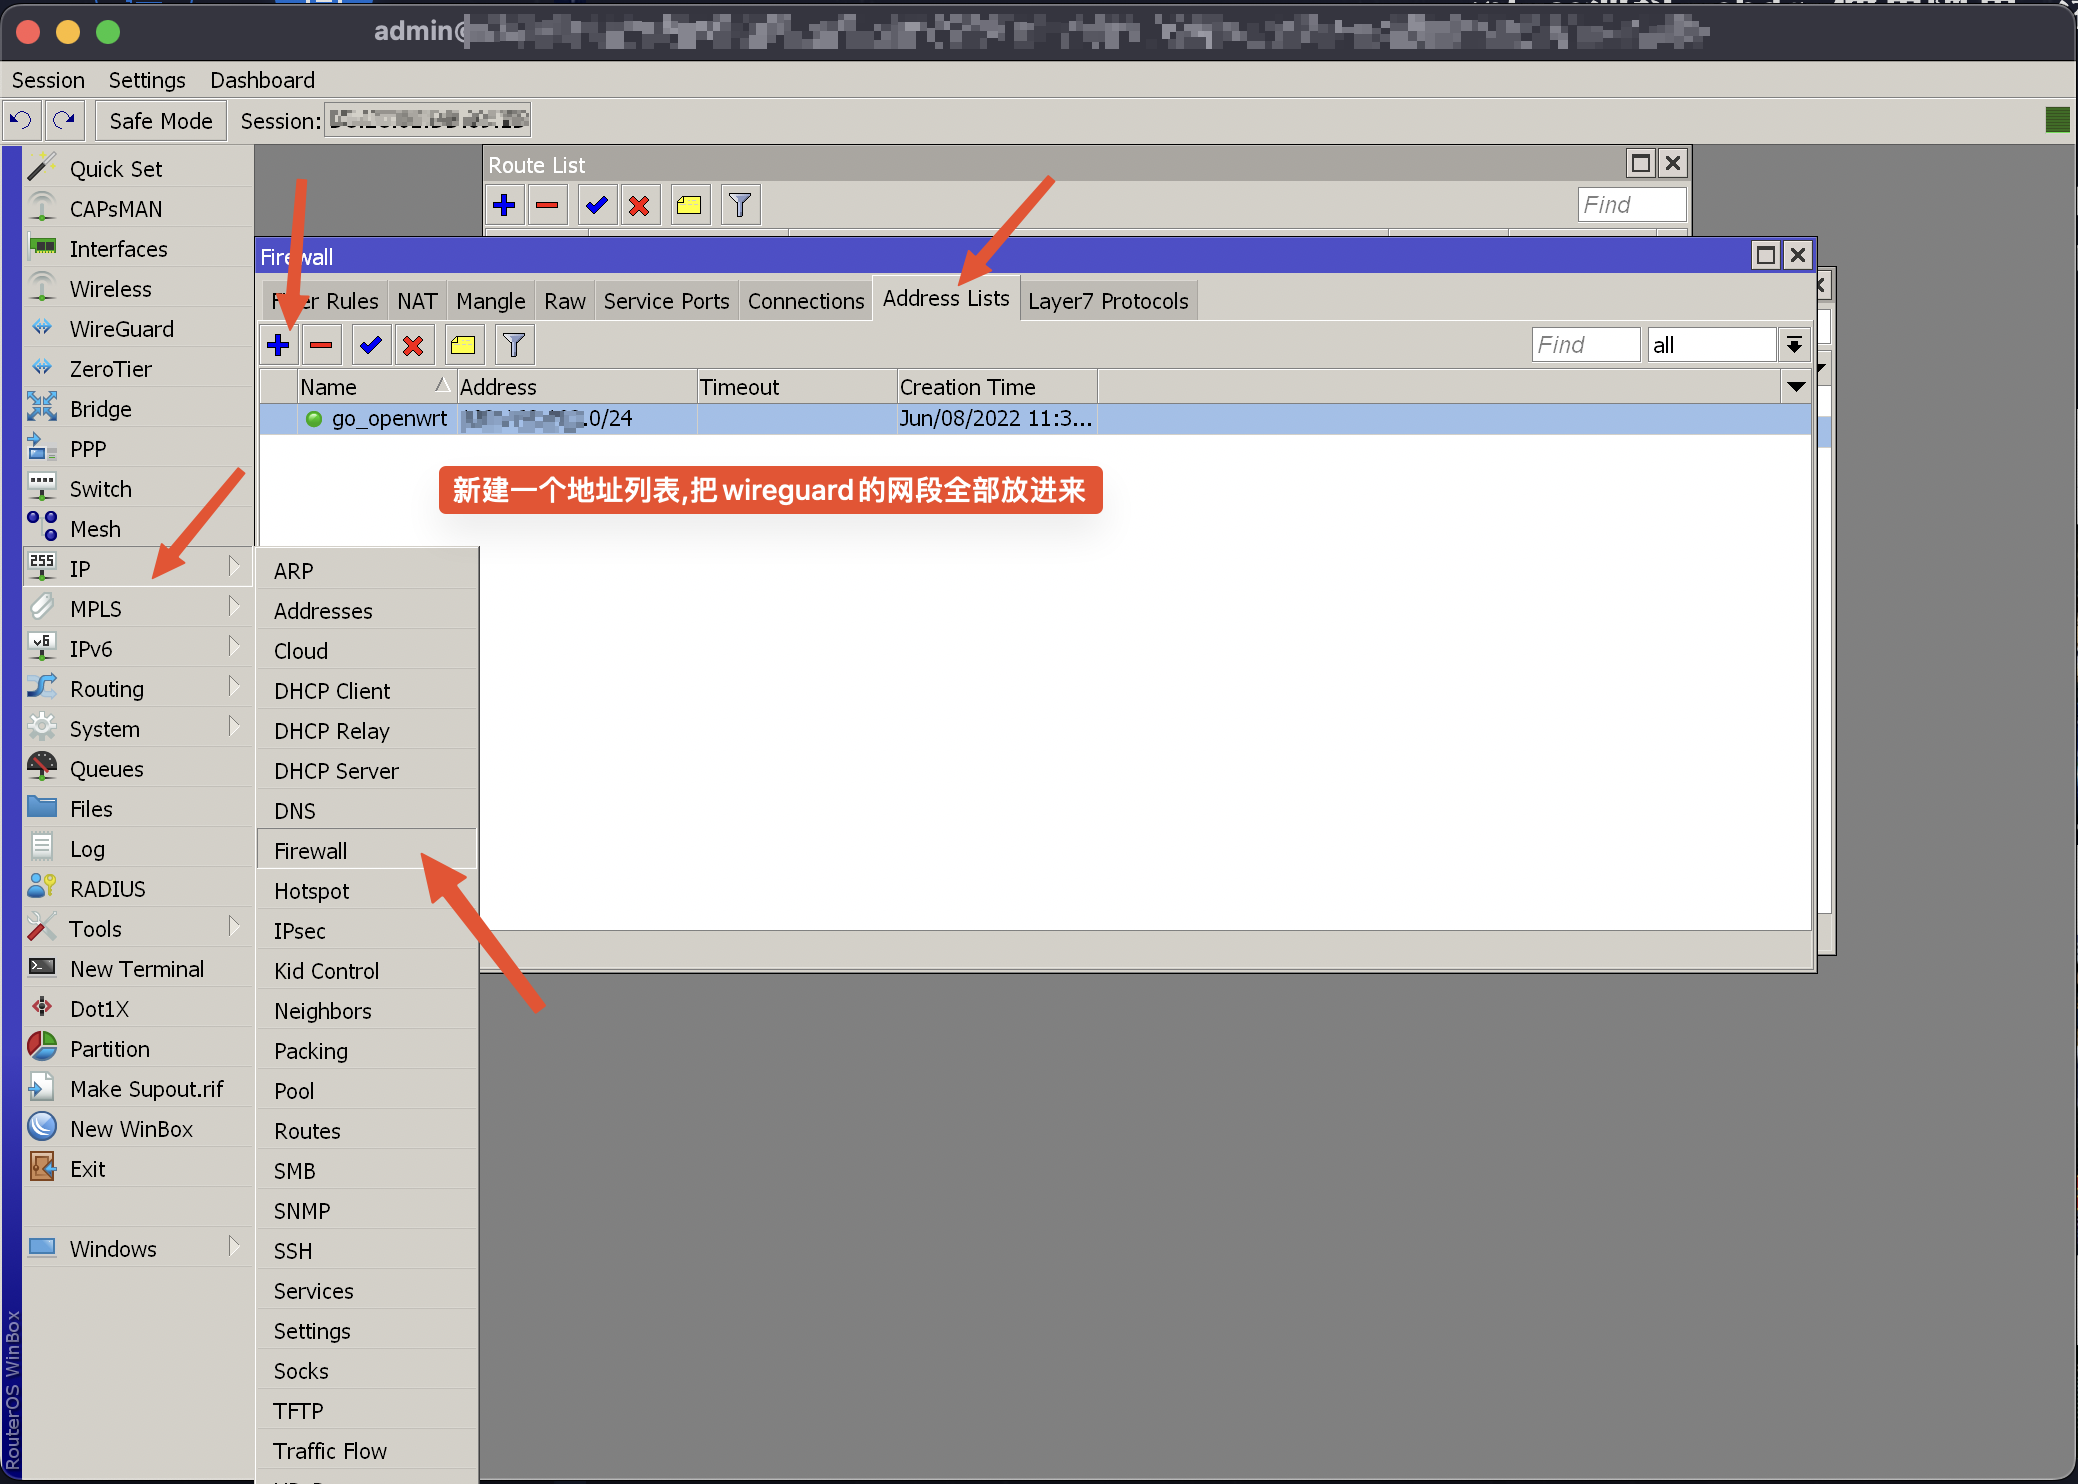This screenshot has width=2078, height=1484.
Task: Expand the column chooser arrow in table header
Action: coord(1796,387)
